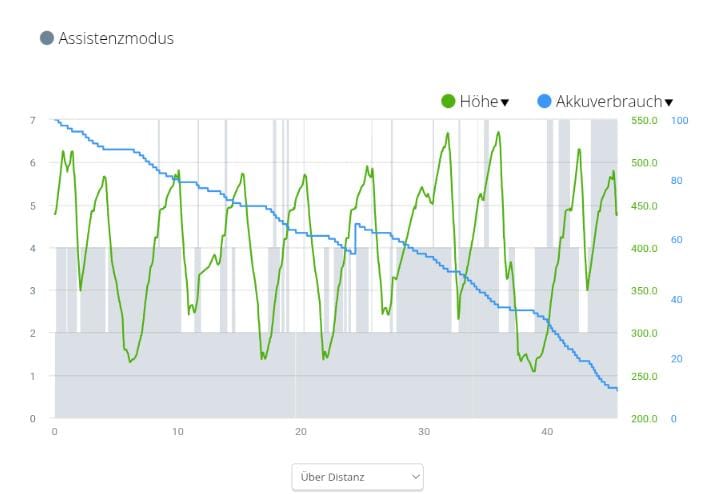719x494 pixels.
Task: Click the green Höhe legend circle
Action: (x=449, y=101)
